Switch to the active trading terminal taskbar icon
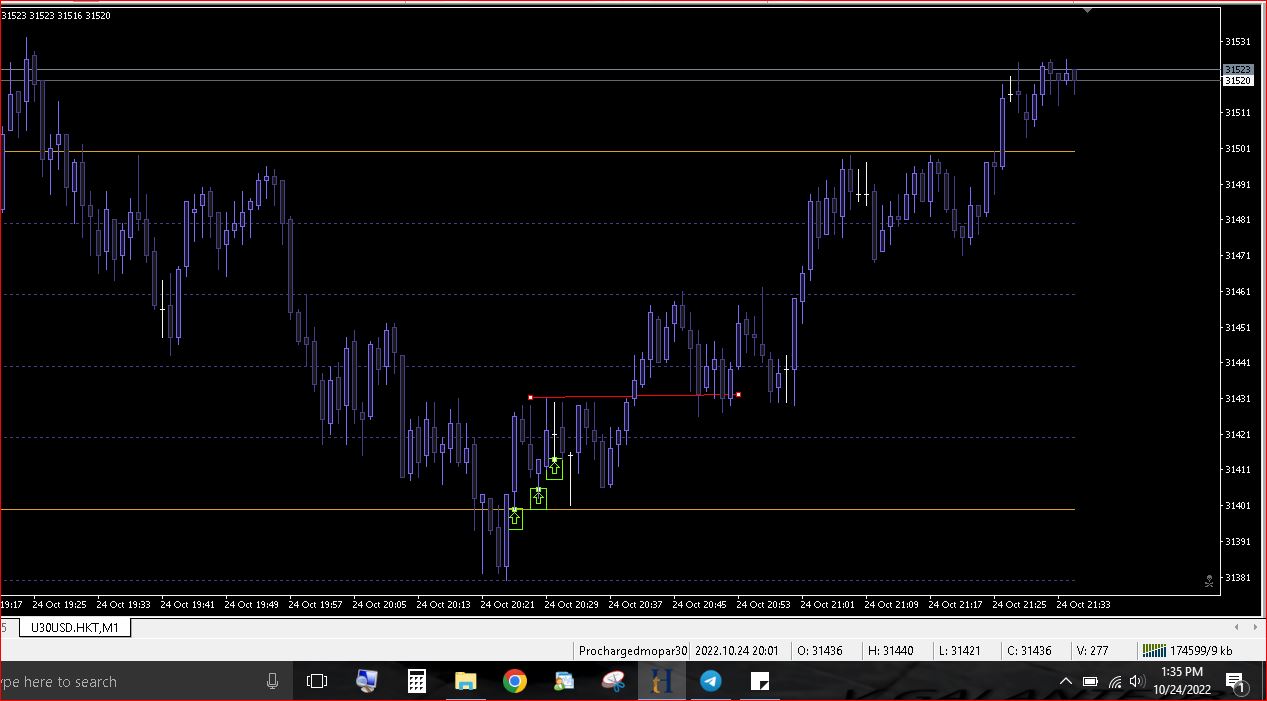The image size is (1267, 701). 662,681
